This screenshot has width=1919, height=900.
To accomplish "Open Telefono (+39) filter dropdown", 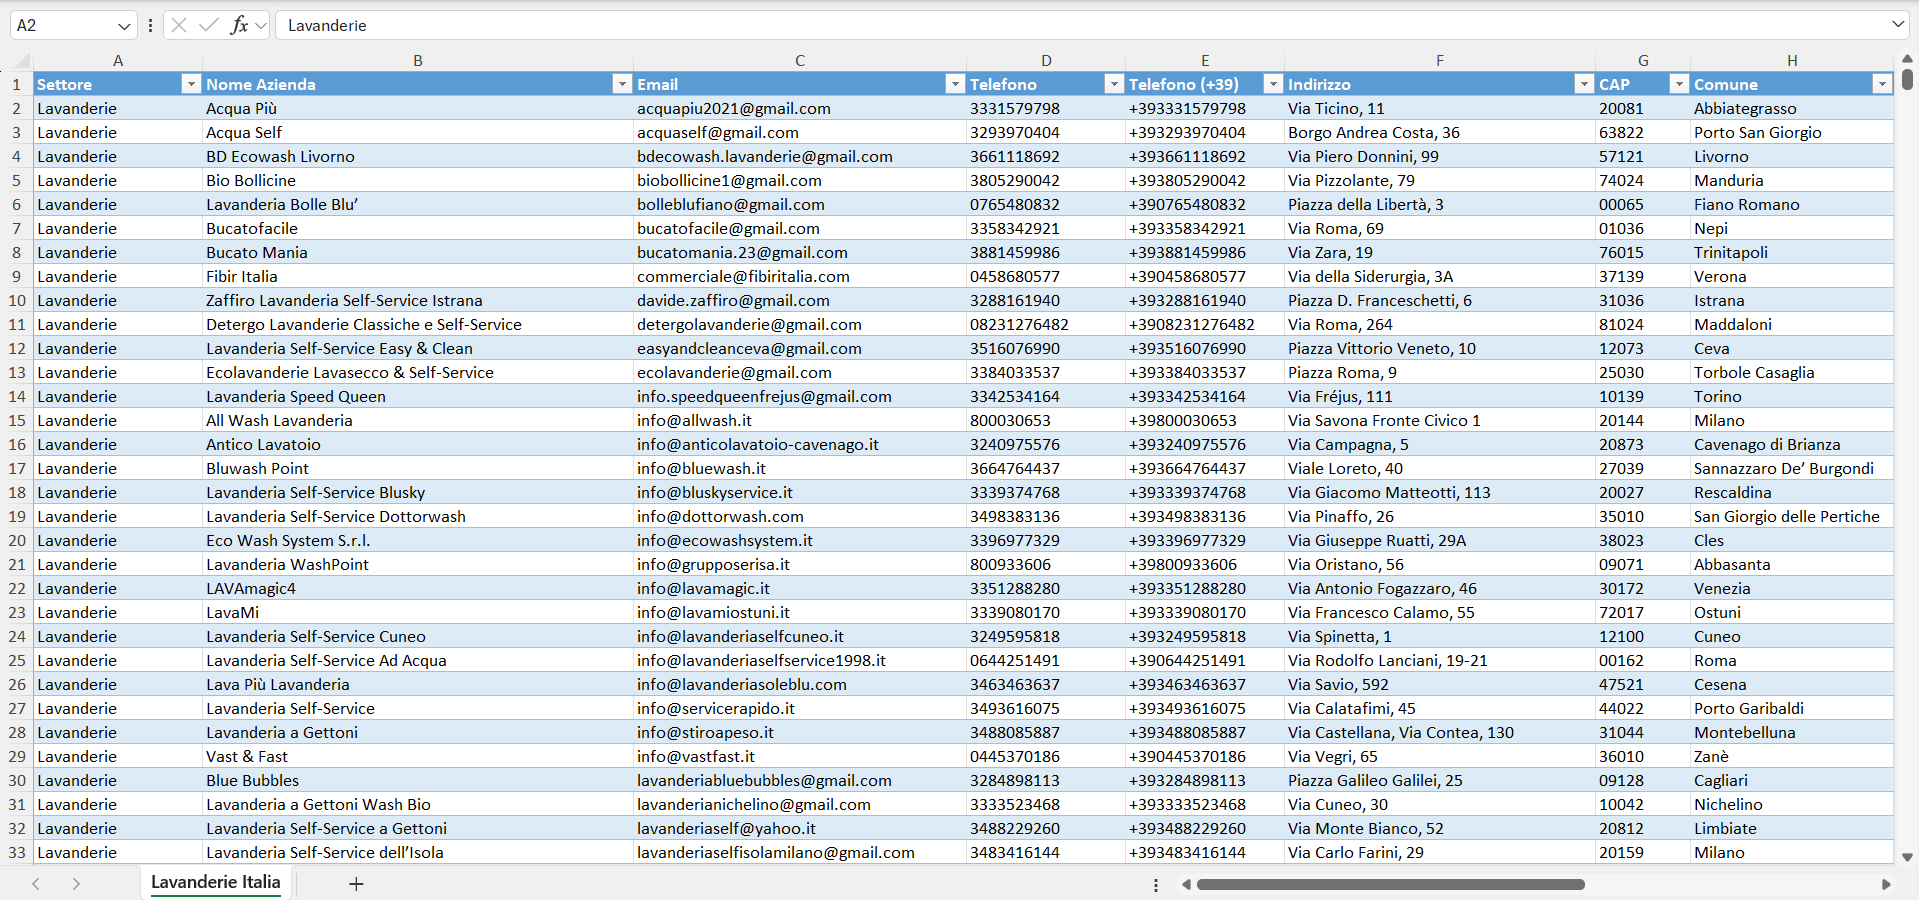I will (1273, 84).
